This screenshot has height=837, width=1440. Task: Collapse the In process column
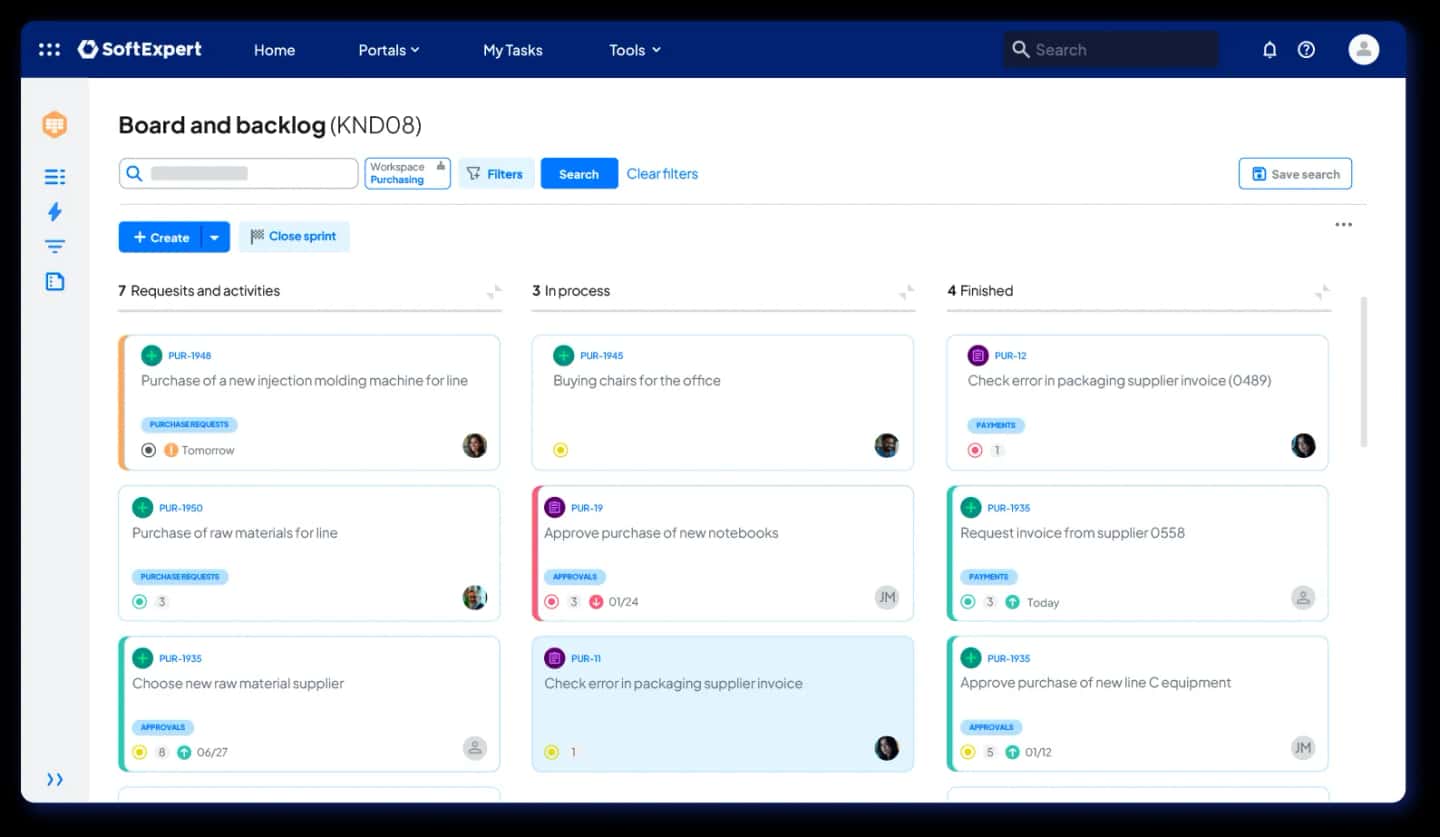[x=906, y=292]
